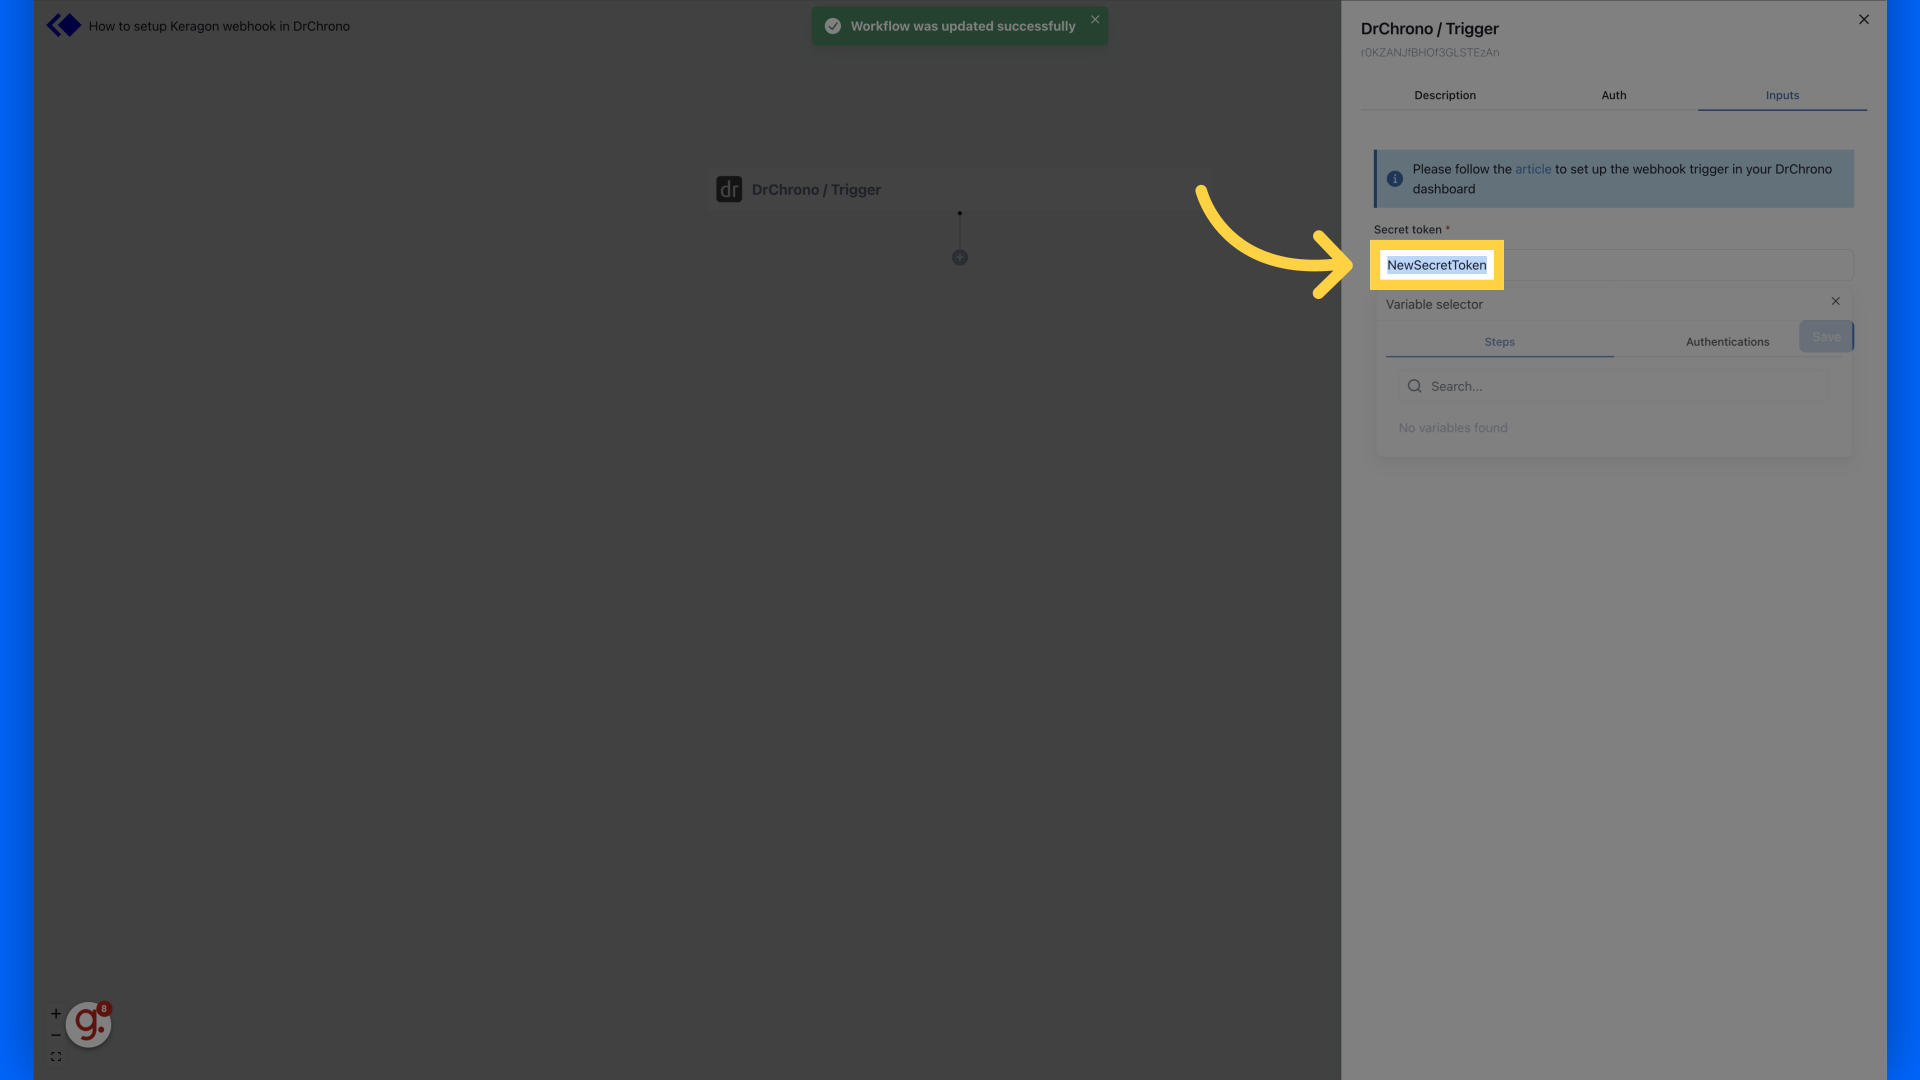Click the green success checkmark icon
Viewport: 1920px width, 1080px height.
(x=832, y=26)
